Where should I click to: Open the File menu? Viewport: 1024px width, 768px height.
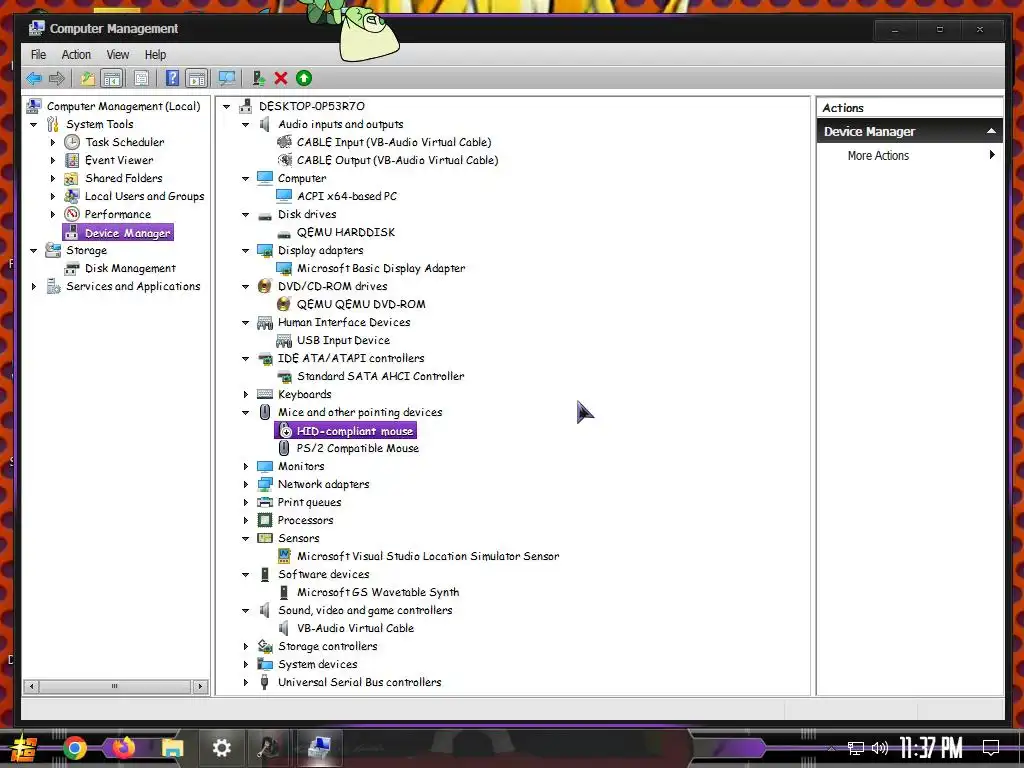[x=39, y=55]
